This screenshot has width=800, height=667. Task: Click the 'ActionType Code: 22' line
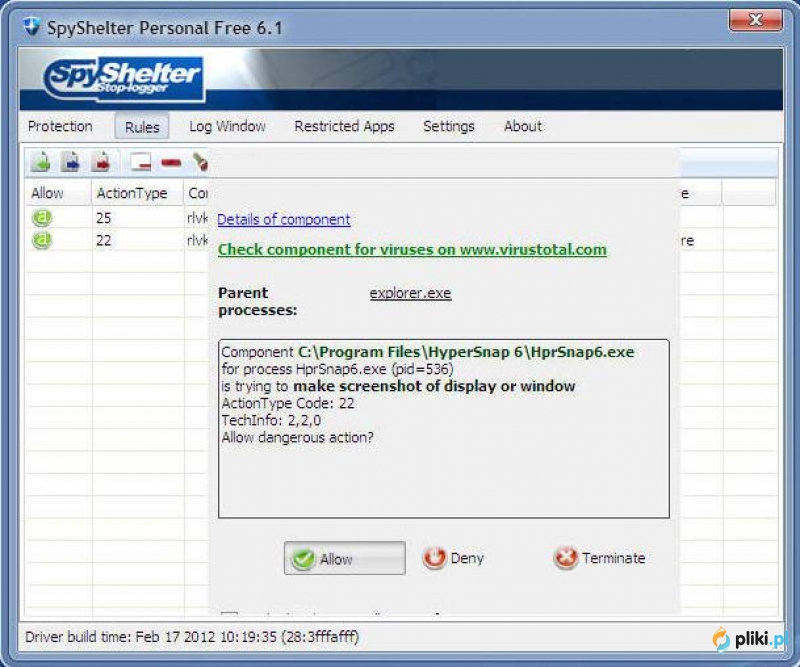pyautogui.click(x=288, y=403)
